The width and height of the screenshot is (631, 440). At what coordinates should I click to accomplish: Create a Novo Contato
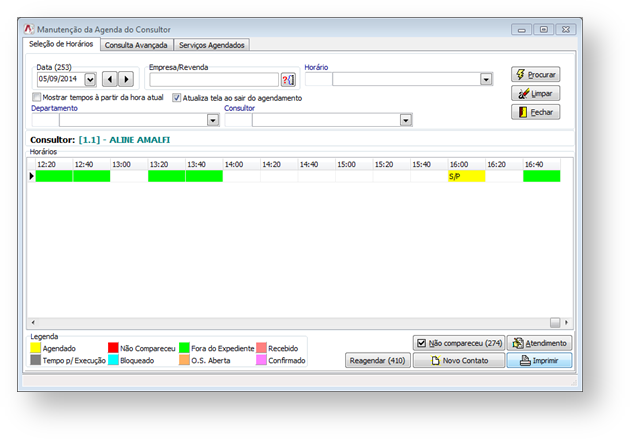tap(459, 360)
